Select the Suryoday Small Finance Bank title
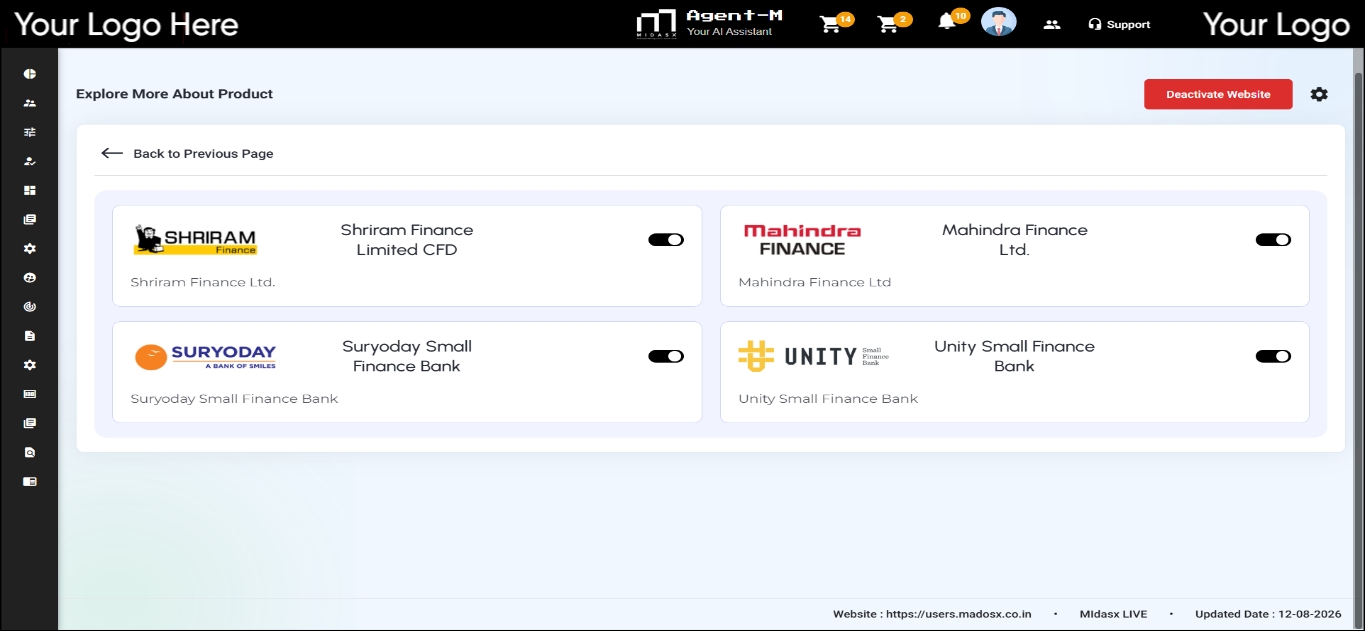This screenshot has height=631, width=1365. point(407,356)
